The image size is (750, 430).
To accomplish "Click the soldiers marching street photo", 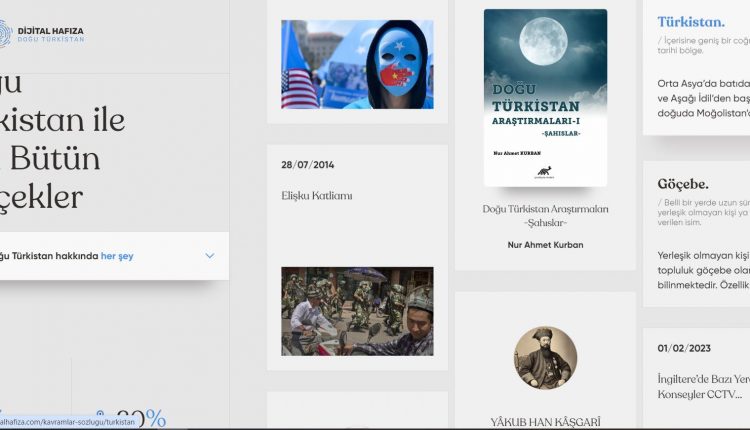I will click(x=357, y=311).
